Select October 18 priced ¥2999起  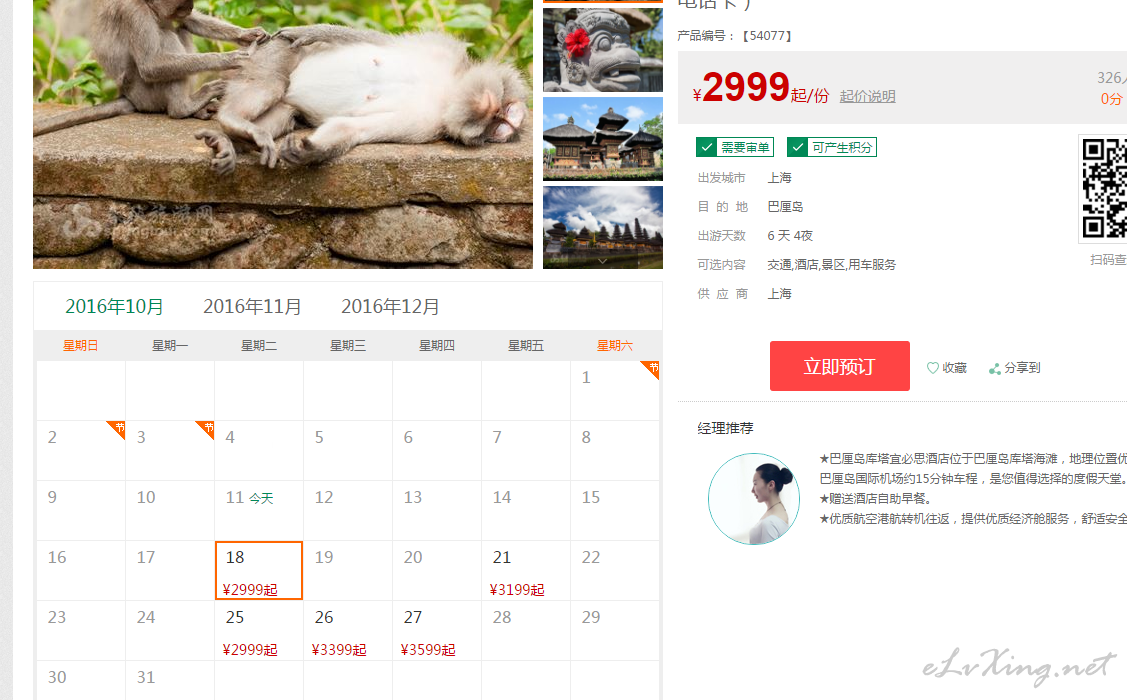[259, 571]
